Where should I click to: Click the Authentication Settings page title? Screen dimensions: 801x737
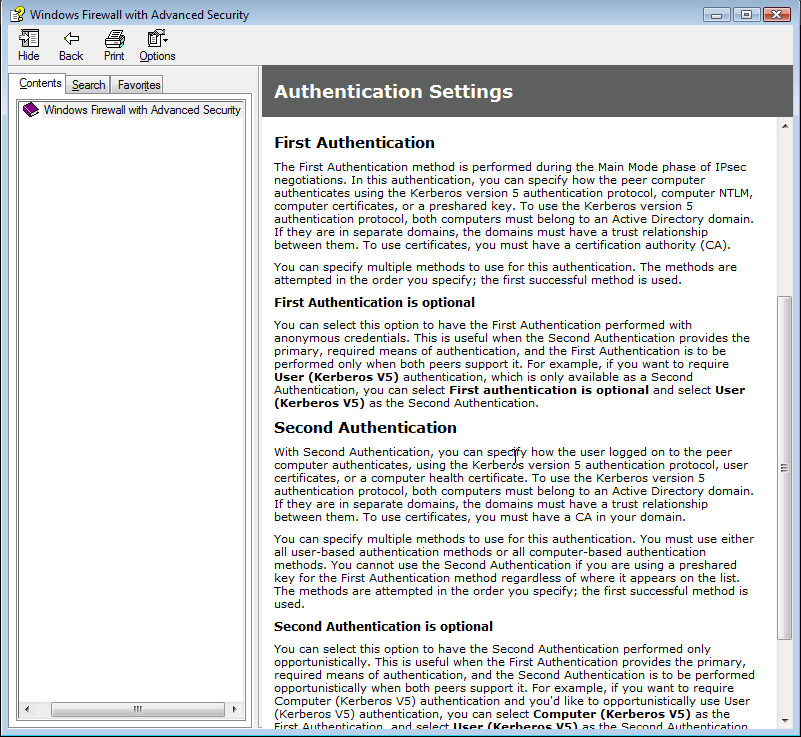pyautogui.click(x=393, y=91)
